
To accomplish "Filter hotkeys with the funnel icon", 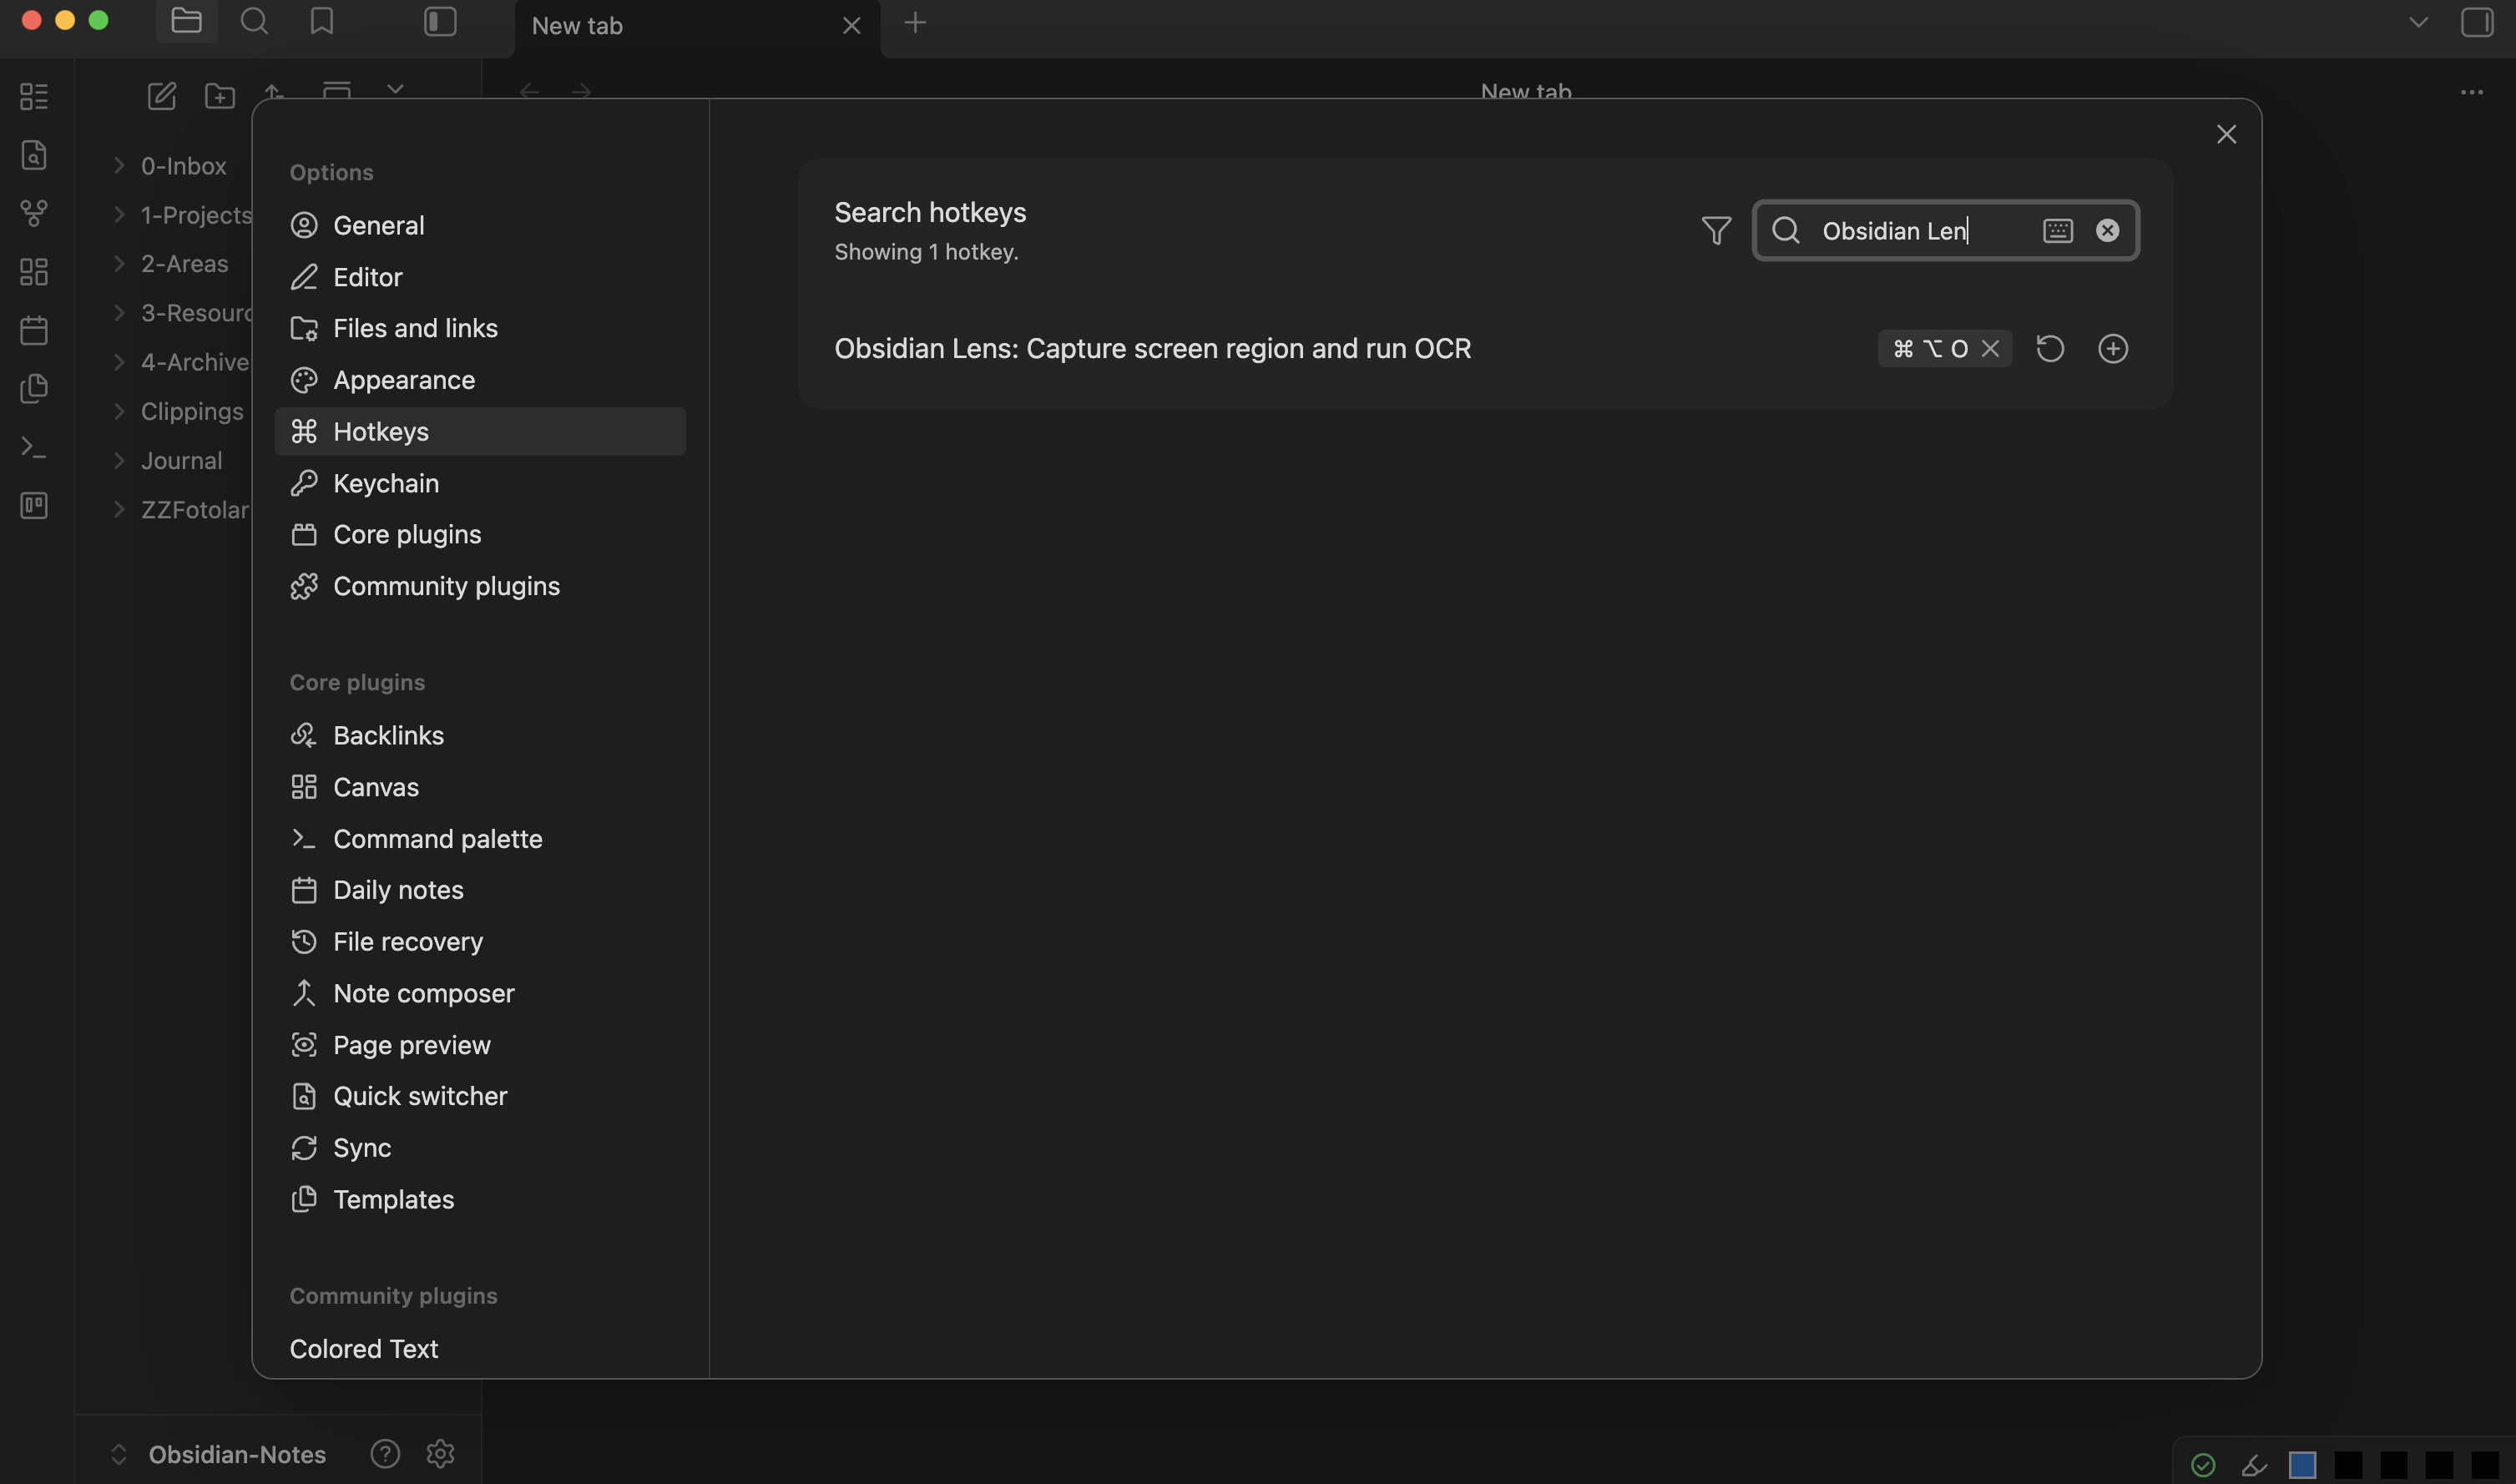I will coord(1716,231).
